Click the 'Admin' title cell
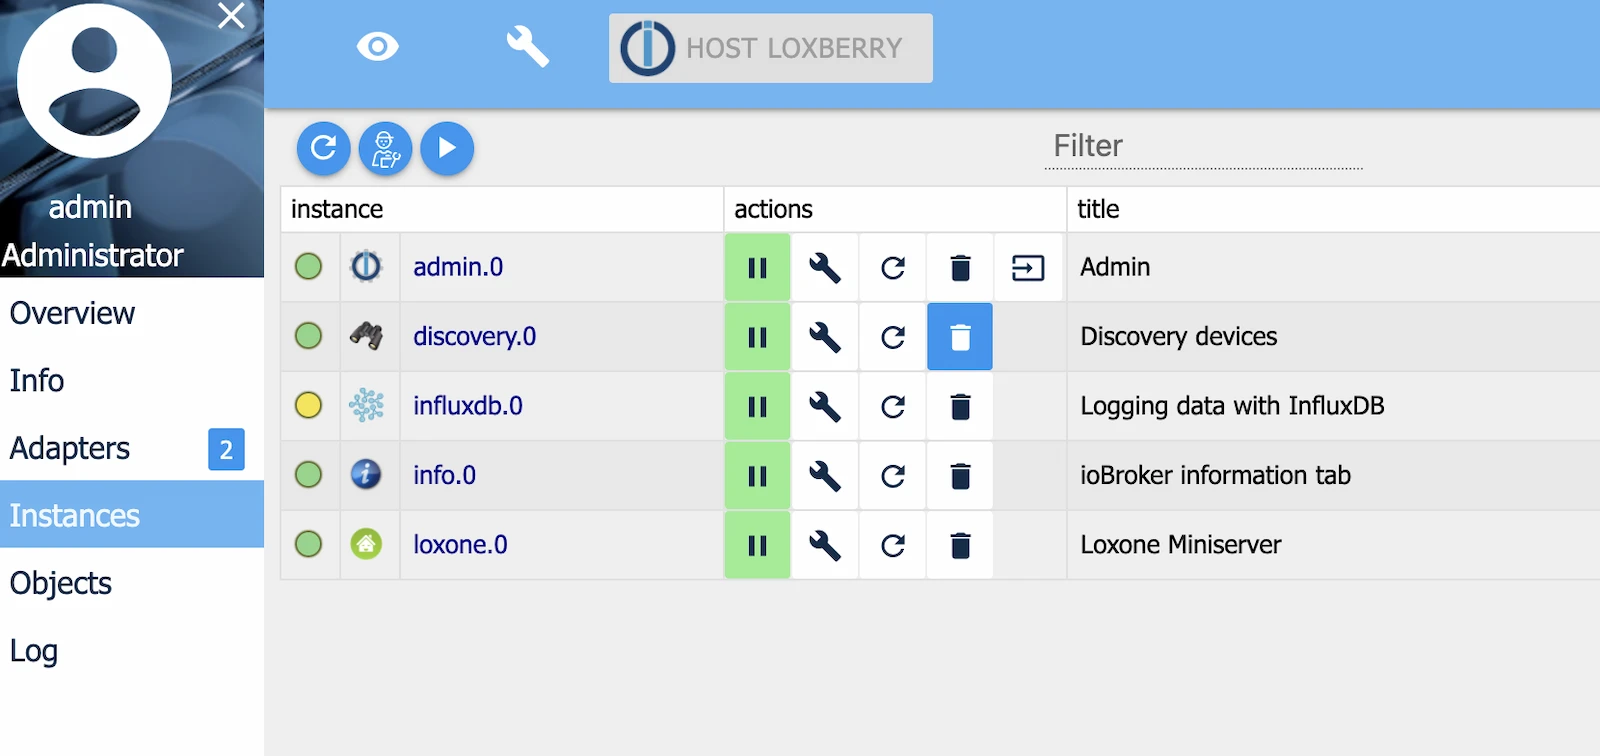Viewport: 1600px width, 756px height. point(1115,267)
